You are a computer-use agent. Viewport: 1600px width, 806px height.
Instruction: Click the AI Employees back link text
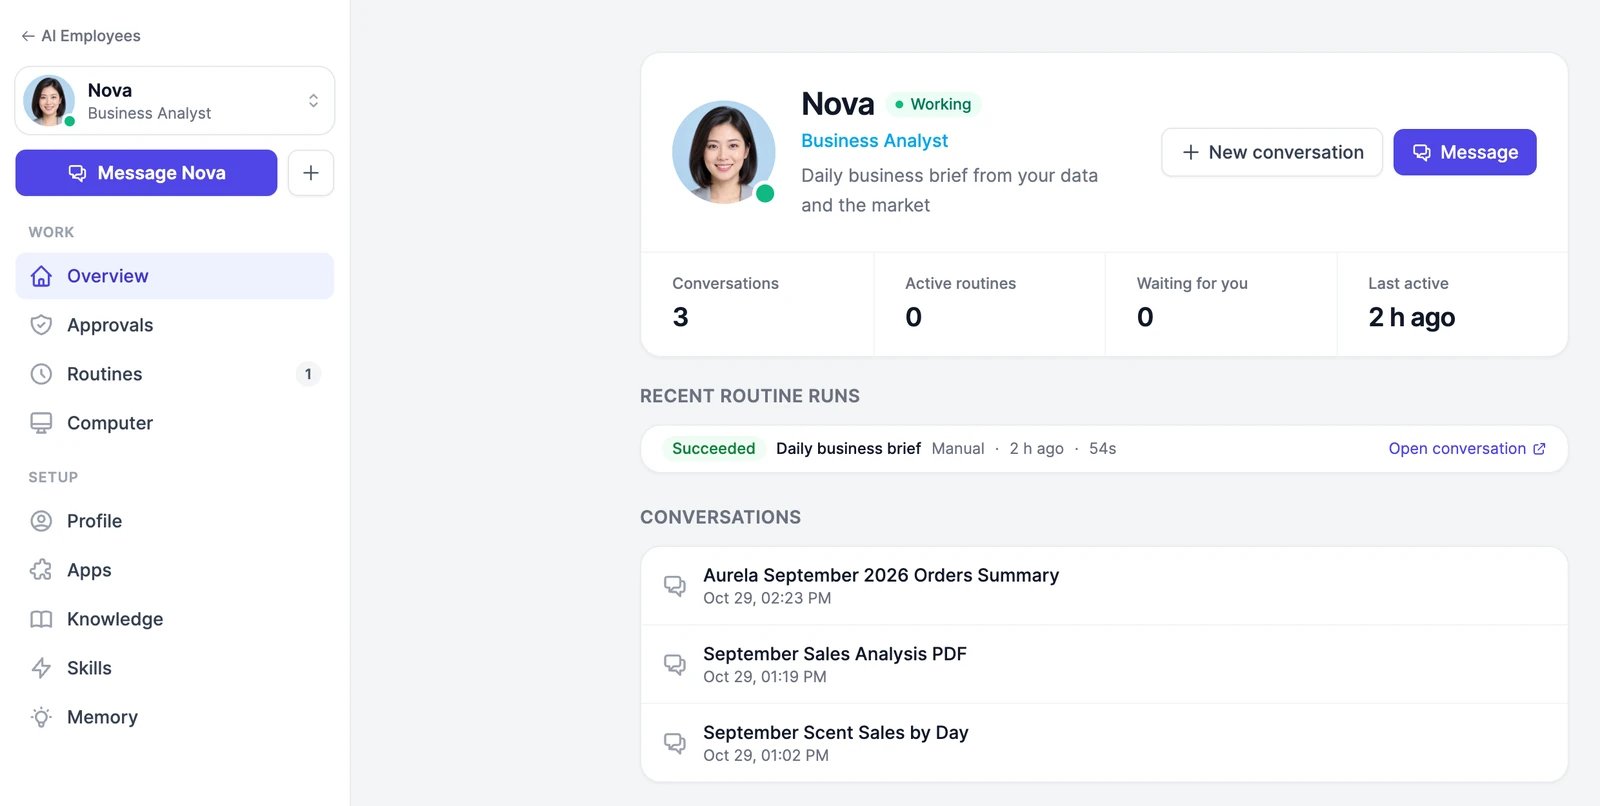91,36
